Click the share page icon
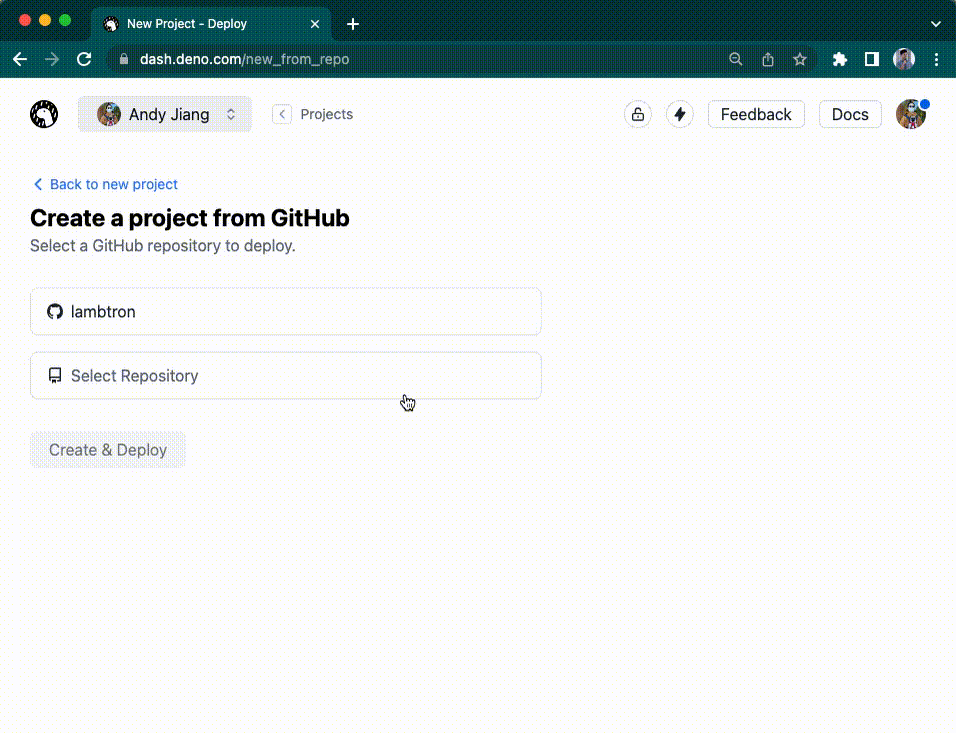This screenshot has height=733, width=956. 768,59
